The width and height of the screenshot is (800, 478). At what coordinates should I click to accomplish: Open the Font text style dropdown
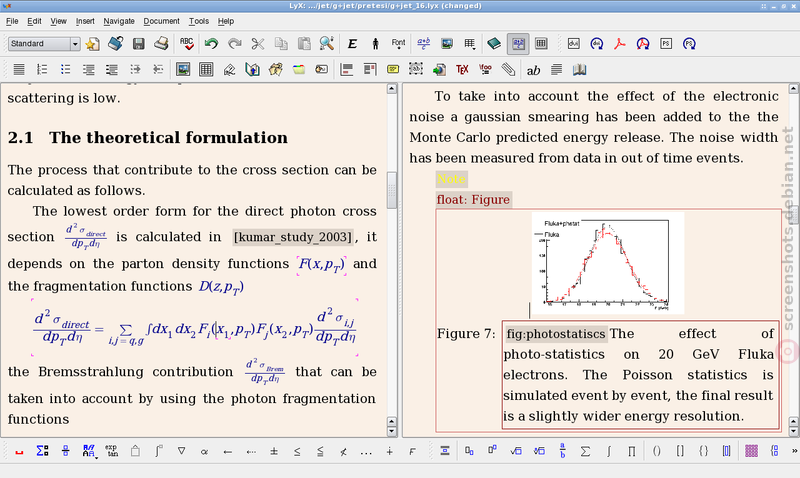(398, 44)
